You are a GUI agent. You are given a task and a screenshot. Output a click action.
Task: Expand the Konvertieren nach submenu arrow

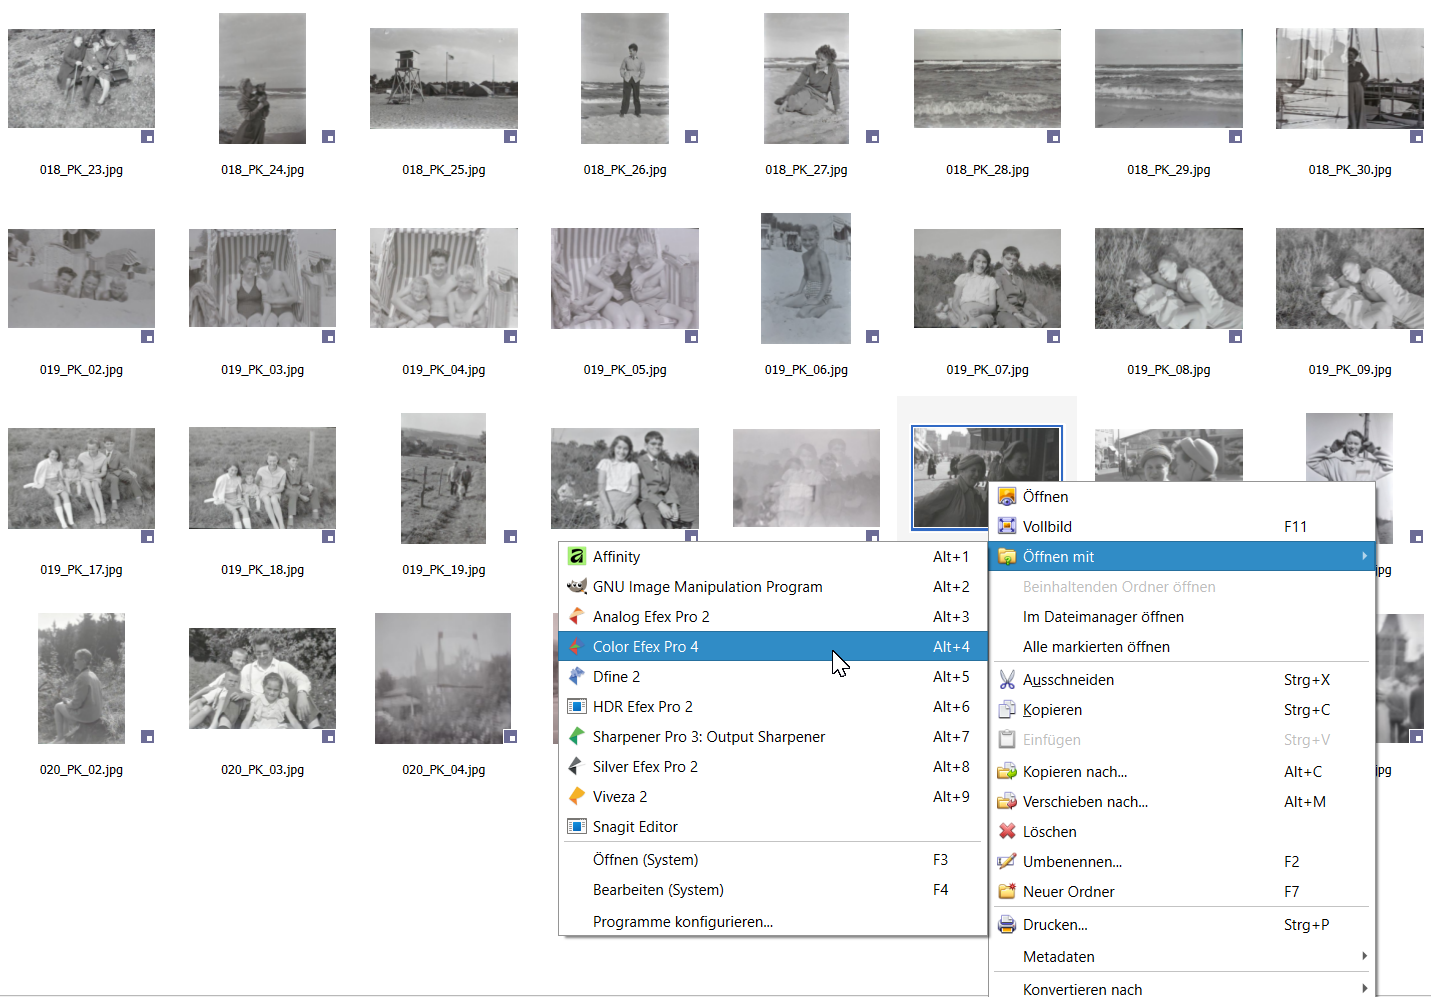click(1364, 988)
